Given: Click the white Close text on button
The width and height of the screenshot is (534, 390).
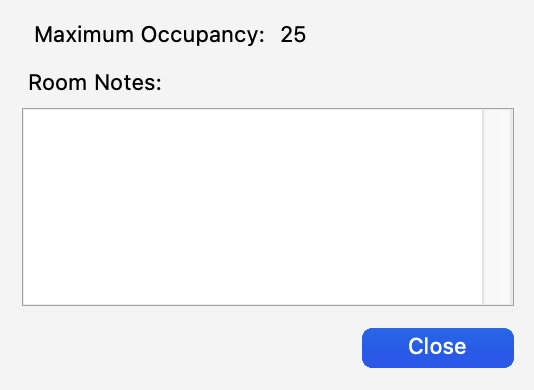Looking at the screenshot, I should pyautogui.click(x=437, y=346).
